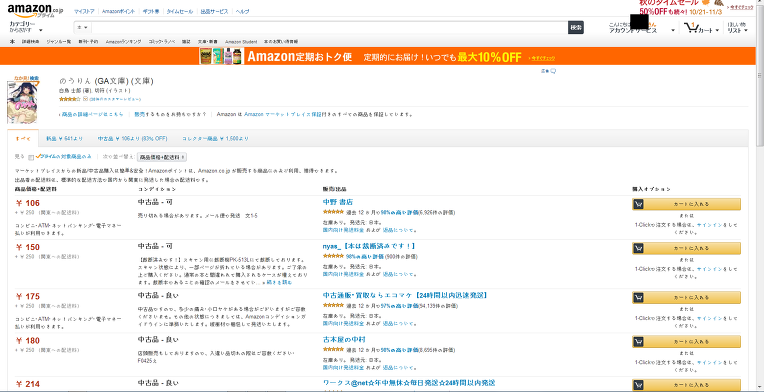Open 国内向け発送料金 link in the 古本屋の中村 row

(x=343, y=367)
